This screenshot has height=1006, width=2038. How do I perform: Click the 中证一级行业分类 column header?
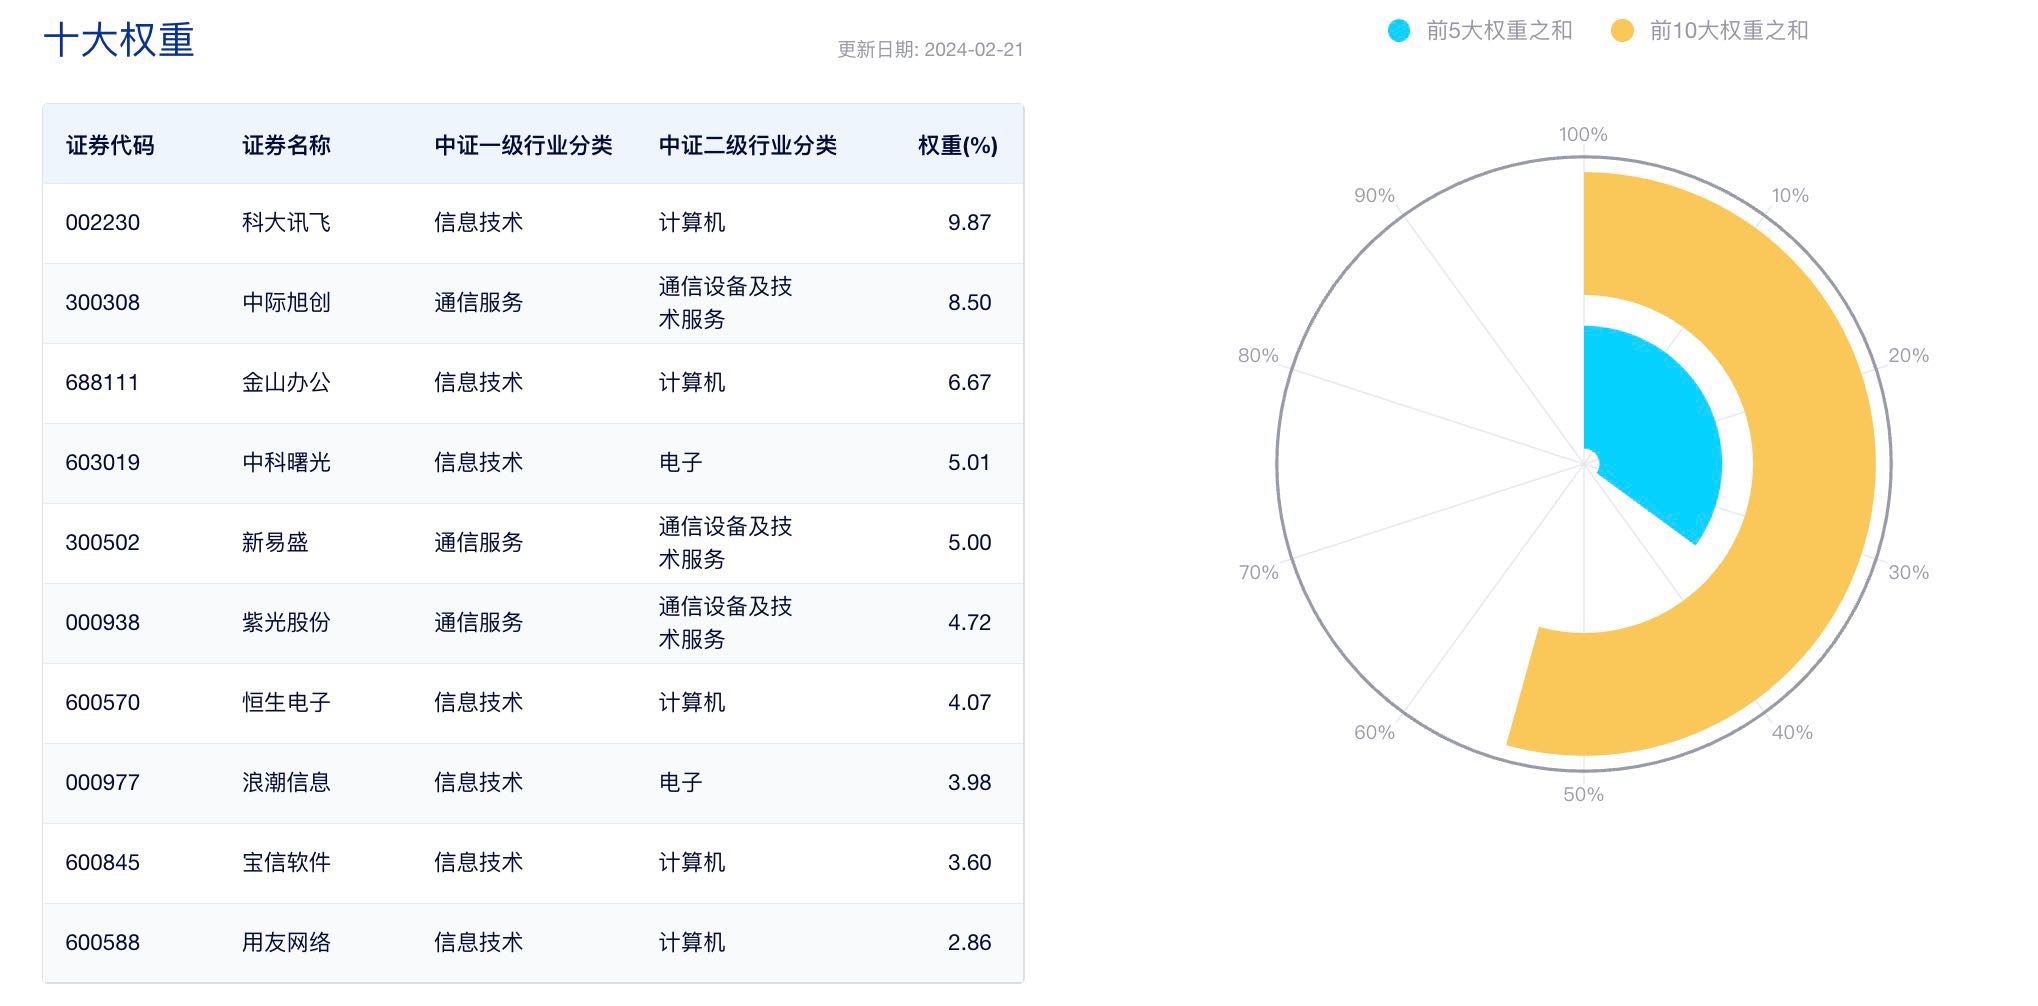click(x=523, y=145)
